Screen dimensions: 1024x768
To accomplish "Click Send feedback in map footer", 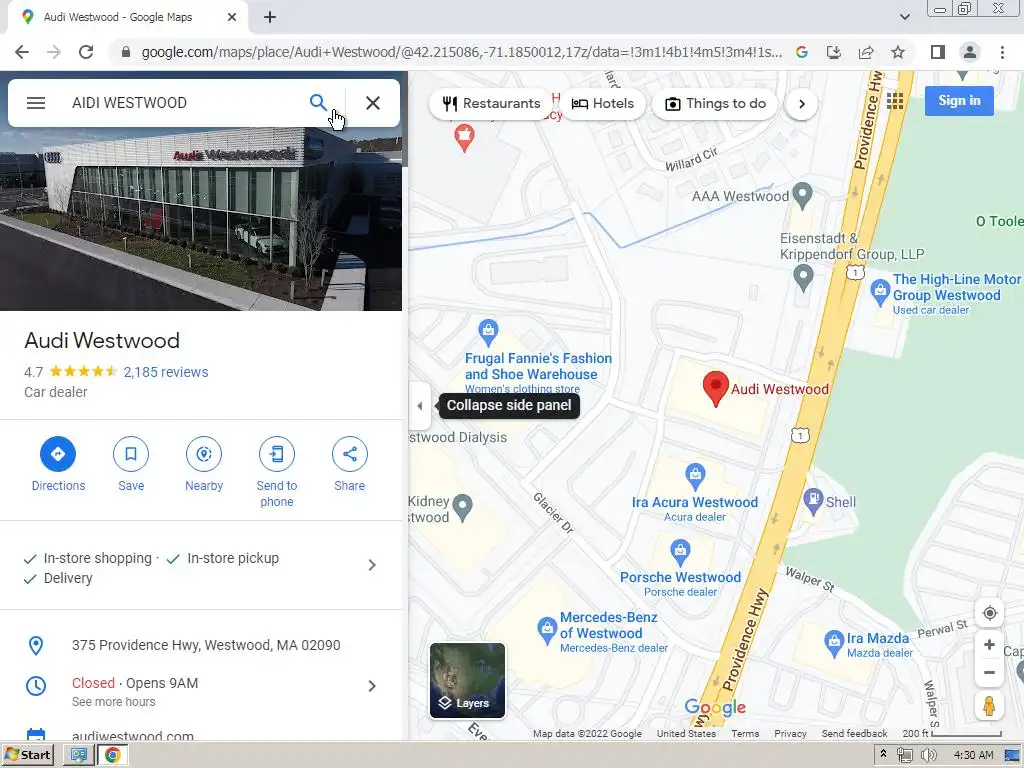I will pyautogui.click(x=854, y=733).
